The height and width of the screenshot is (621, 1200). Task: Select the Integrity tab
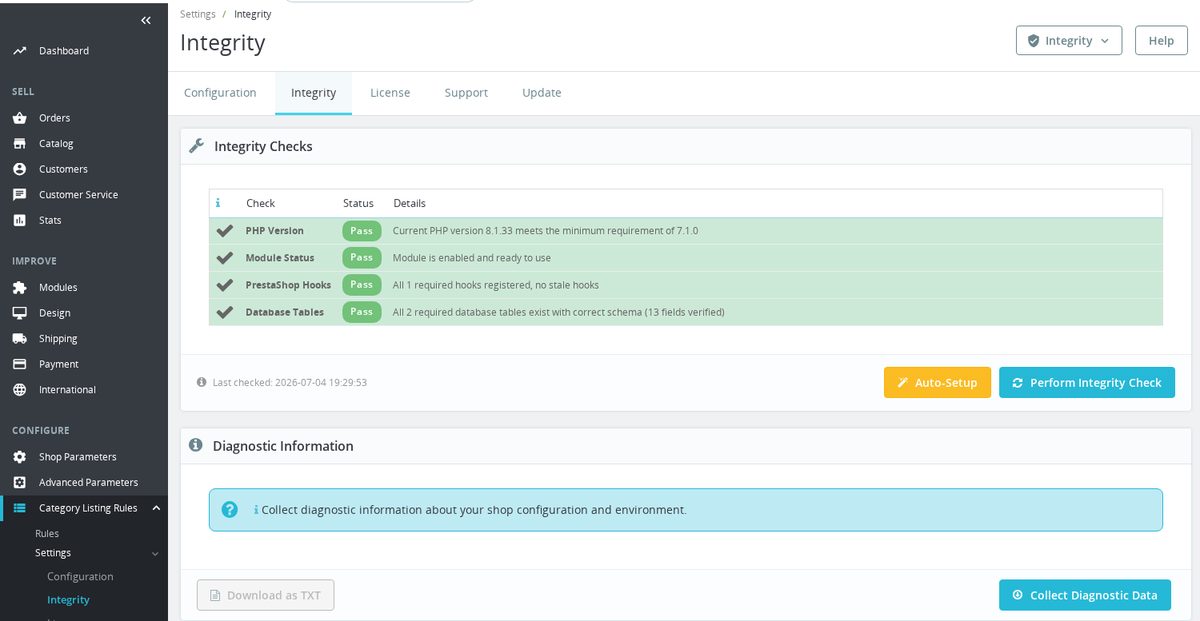click(313, 92)
